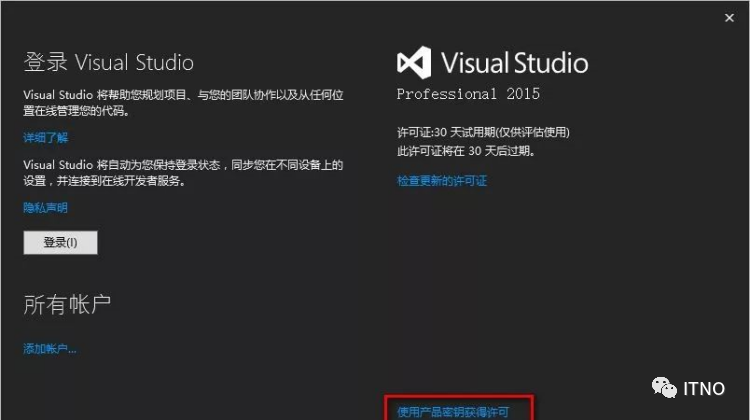This screenshot has height=420, width=750.
Task: Close the dialog with the X button
Action: click(729, 18)
